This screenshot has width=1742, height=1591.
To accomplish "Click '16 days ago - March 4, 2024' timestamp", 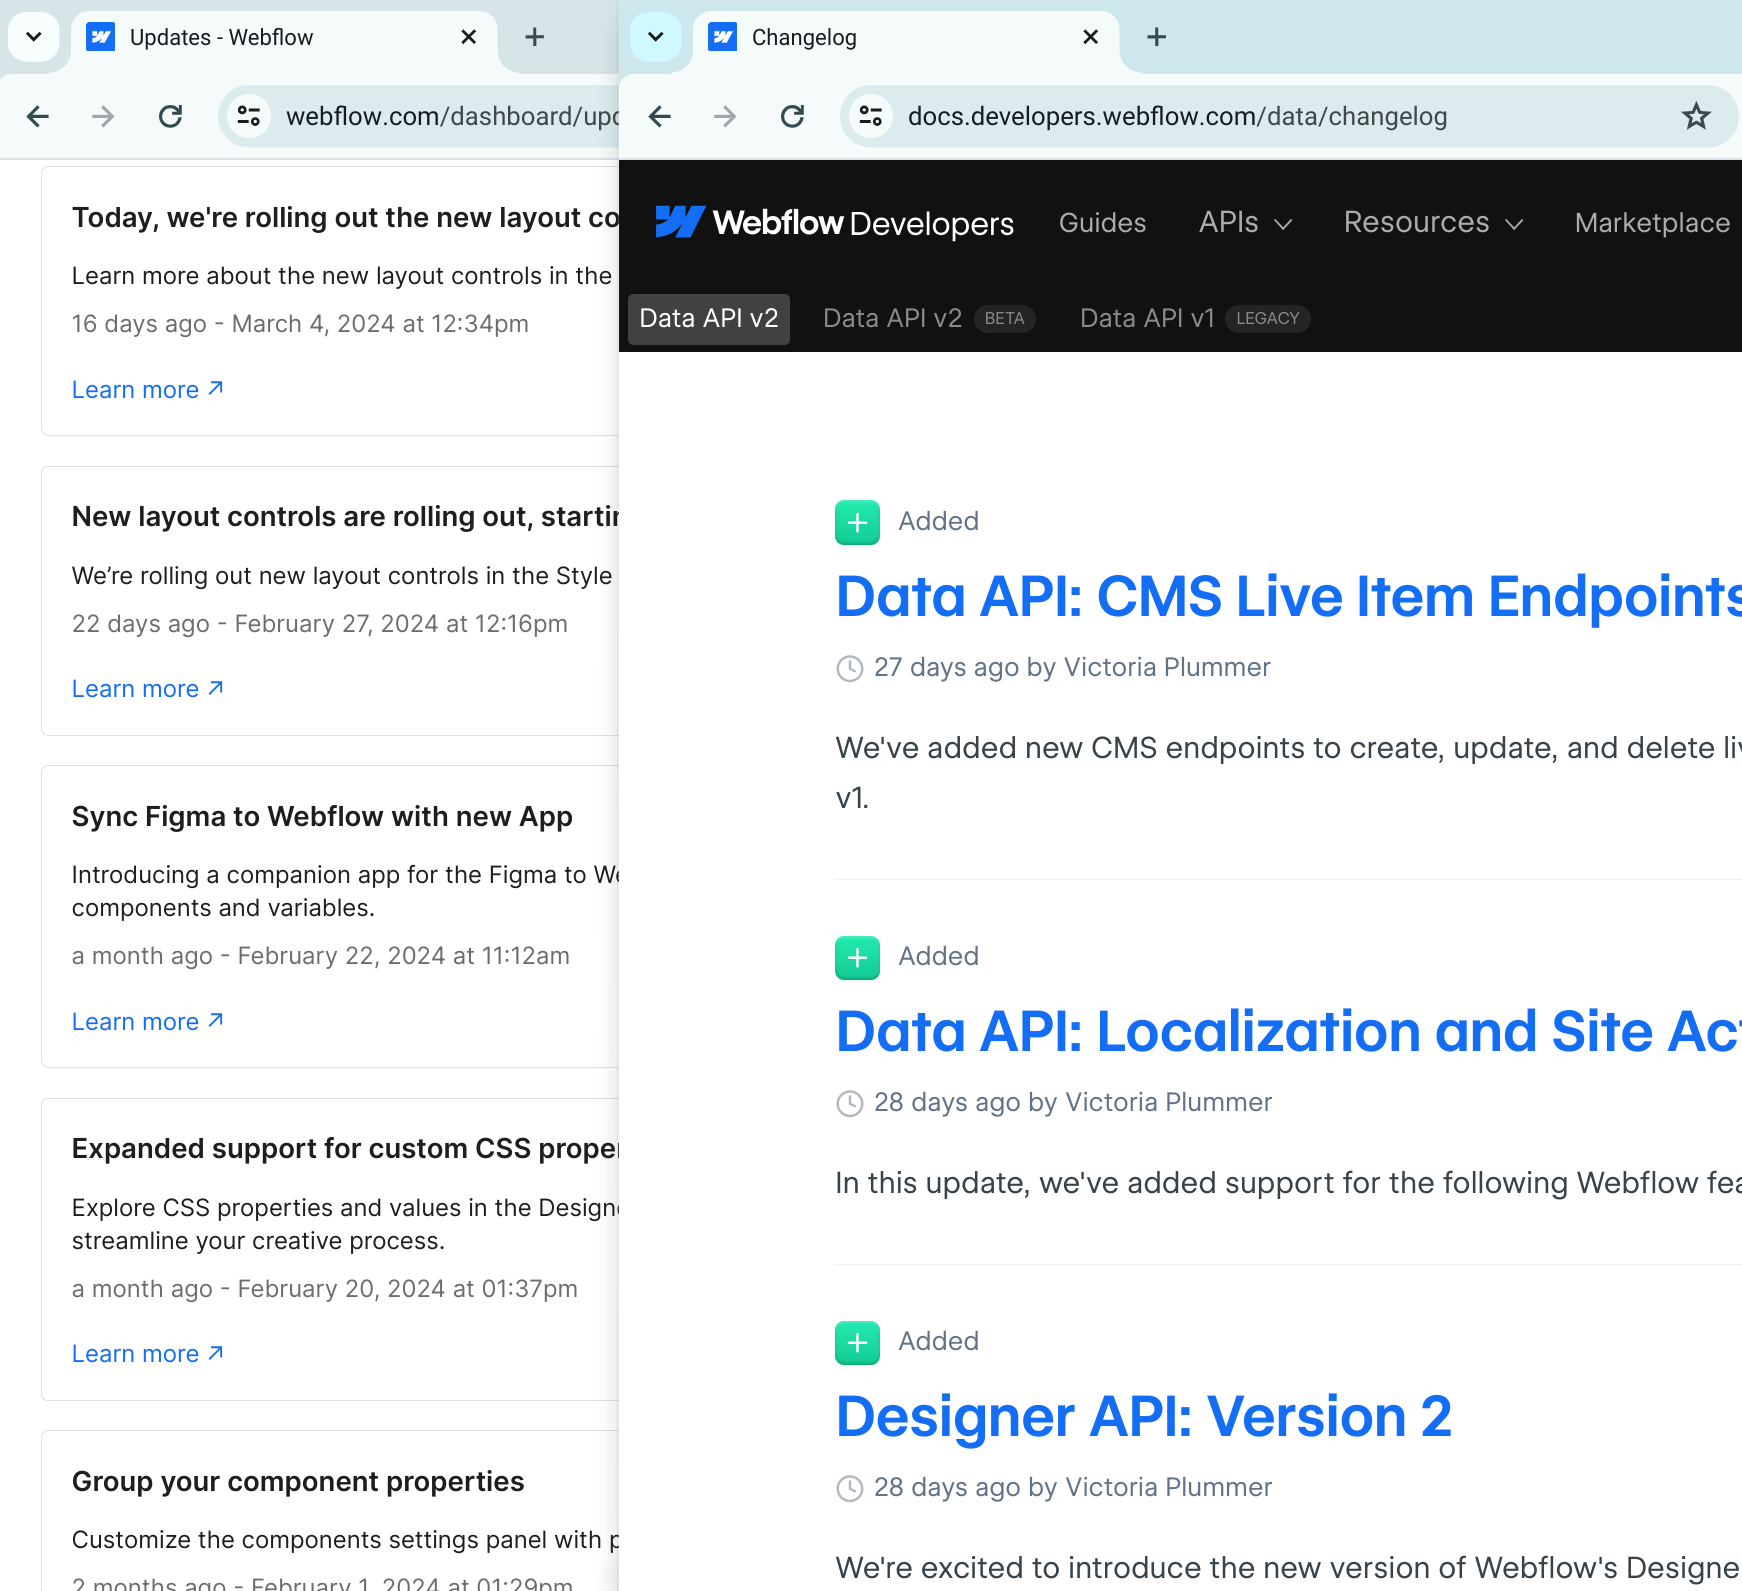I will pyautogui.click(x=300, y=324).
